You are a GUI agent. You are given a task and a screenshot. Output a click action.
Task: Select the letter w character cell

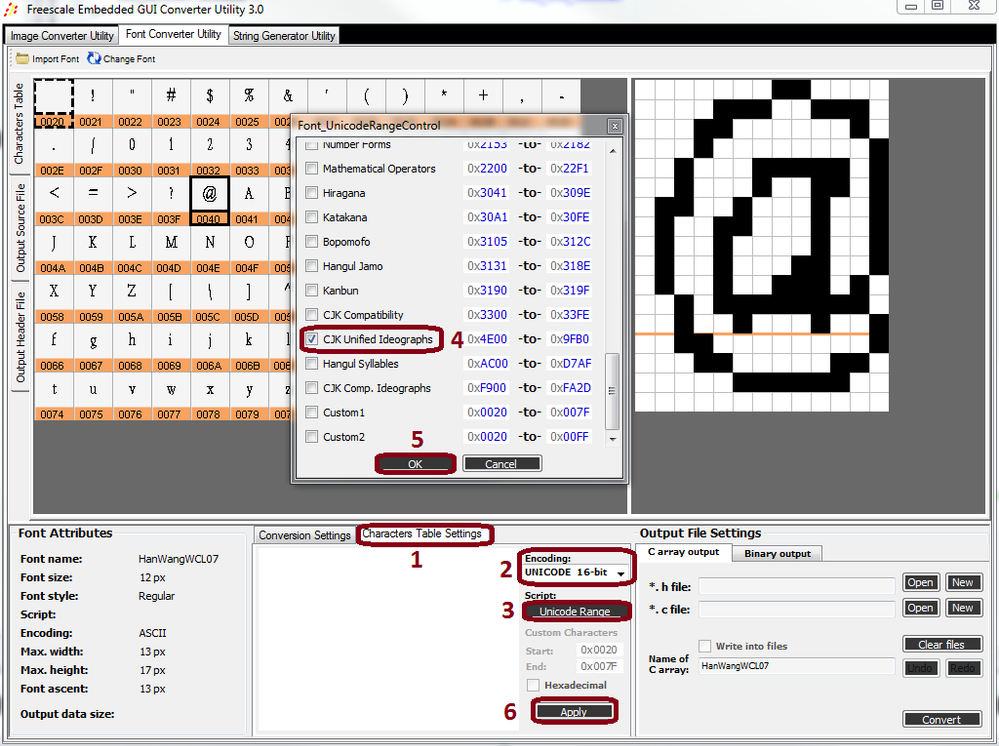[x=170, y=396]
